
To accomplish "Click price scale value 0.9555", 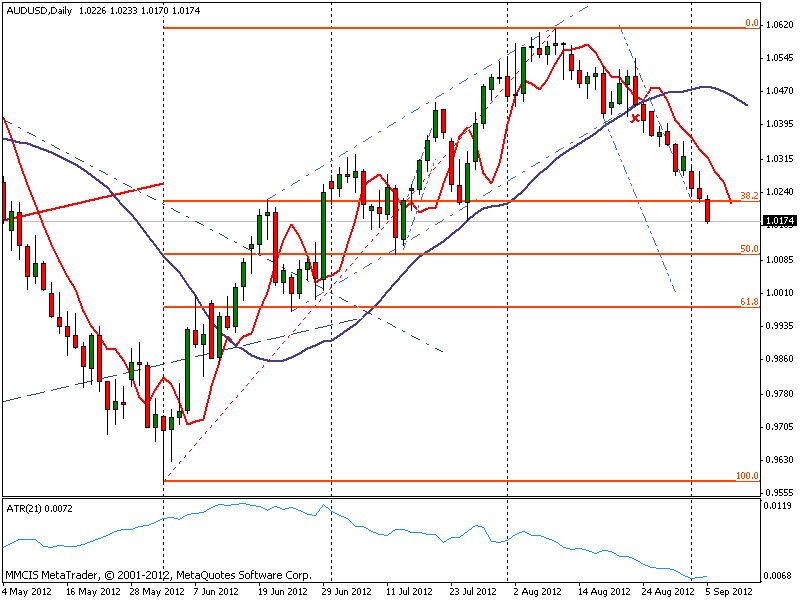I will (780, 493).
